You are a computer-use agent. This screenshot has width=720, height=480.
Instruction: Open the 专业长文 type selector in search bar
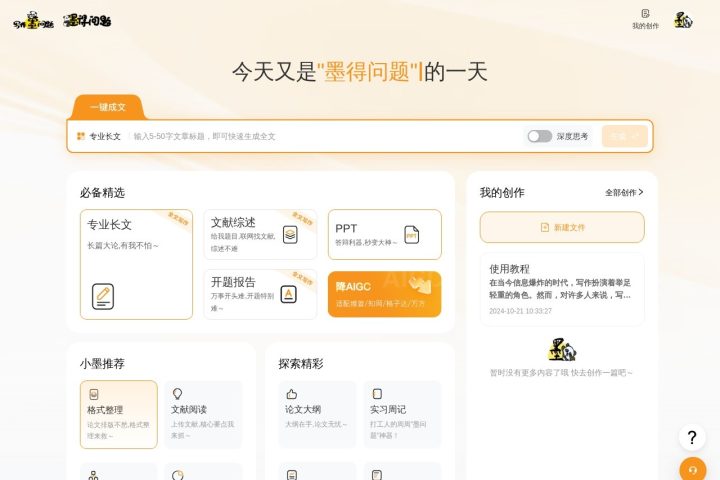99,136
